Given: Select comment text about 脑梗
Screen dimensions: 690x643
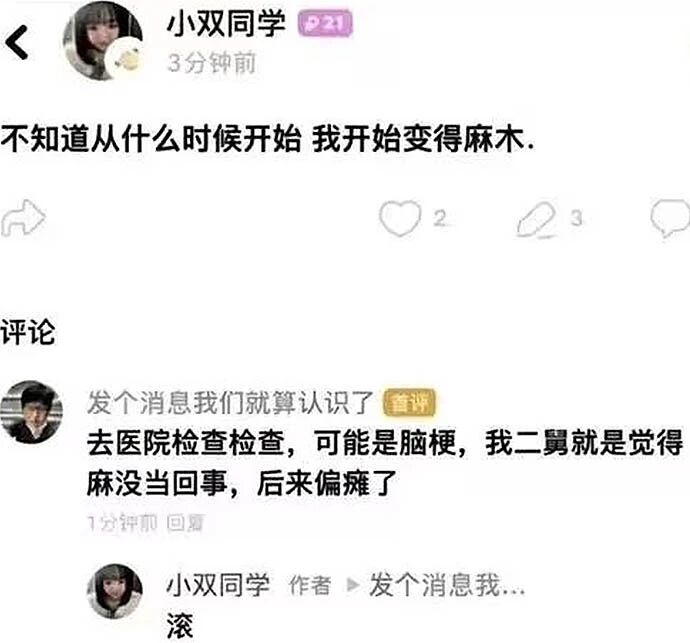Looking at the screenshot, I should [385, 463].
